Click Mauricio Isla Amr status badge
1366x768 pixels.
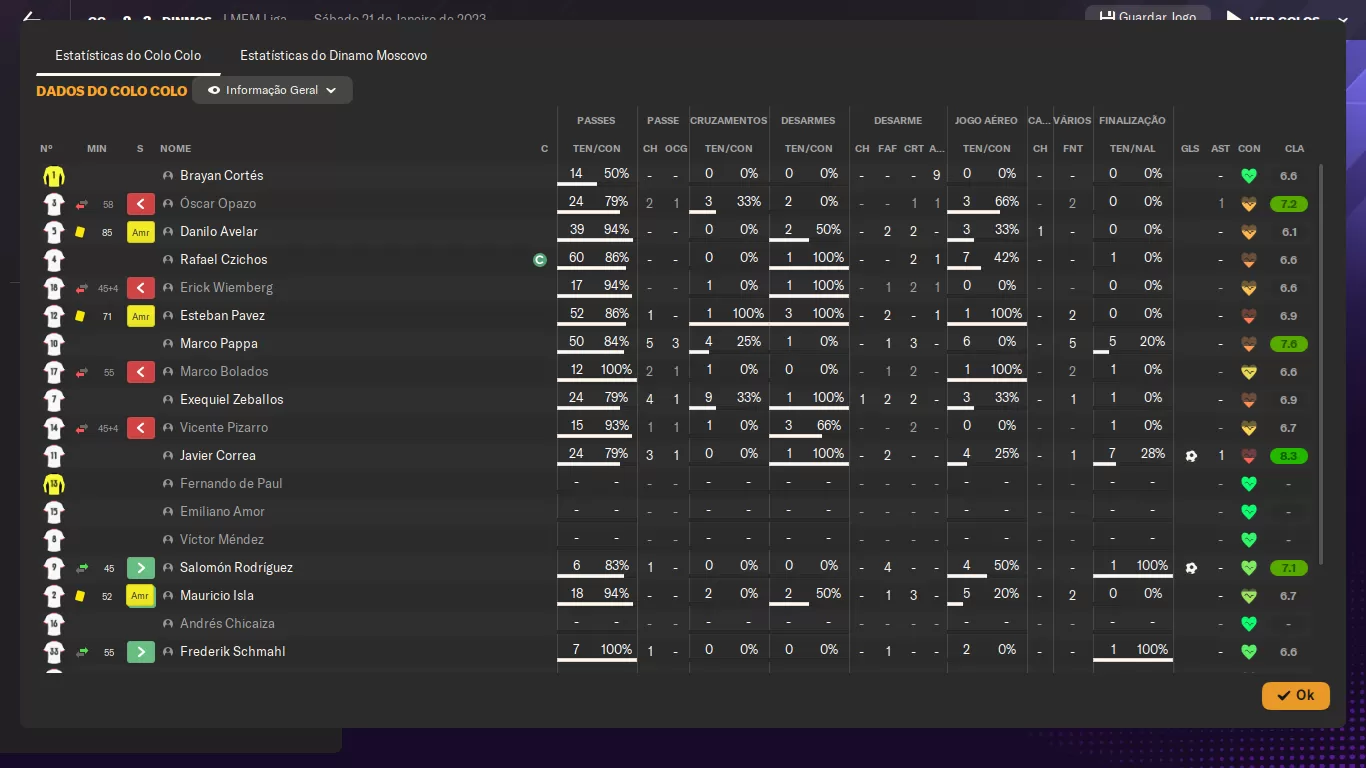[x=140, y=596]
